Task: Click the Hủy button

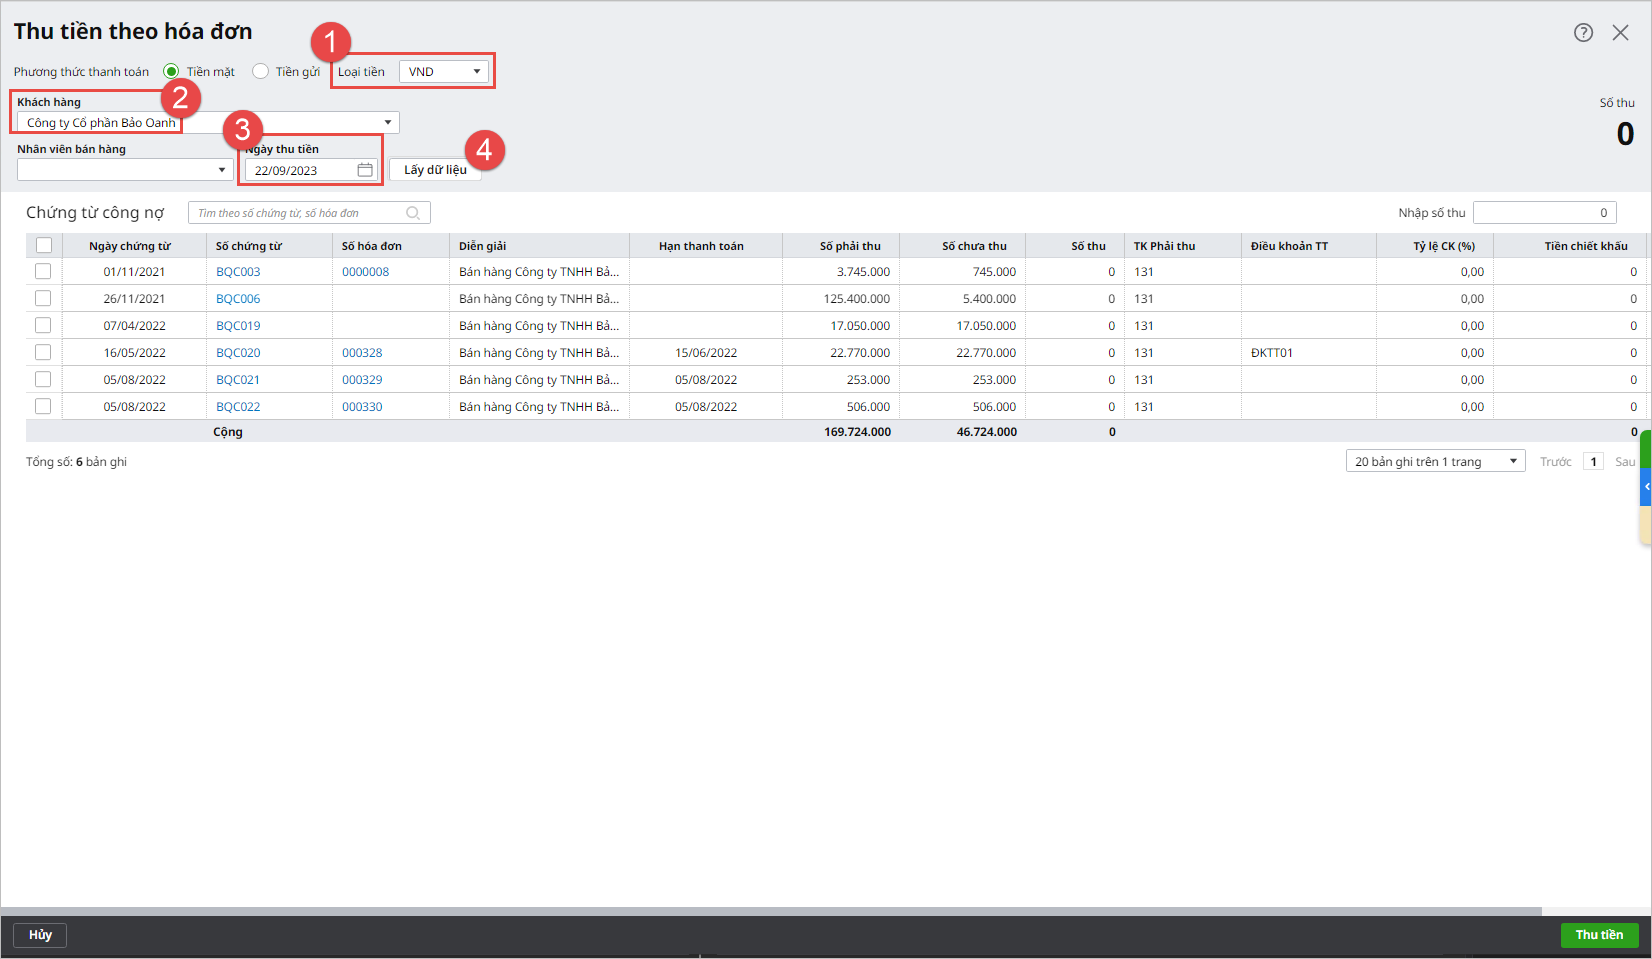Action: point(40,935)
